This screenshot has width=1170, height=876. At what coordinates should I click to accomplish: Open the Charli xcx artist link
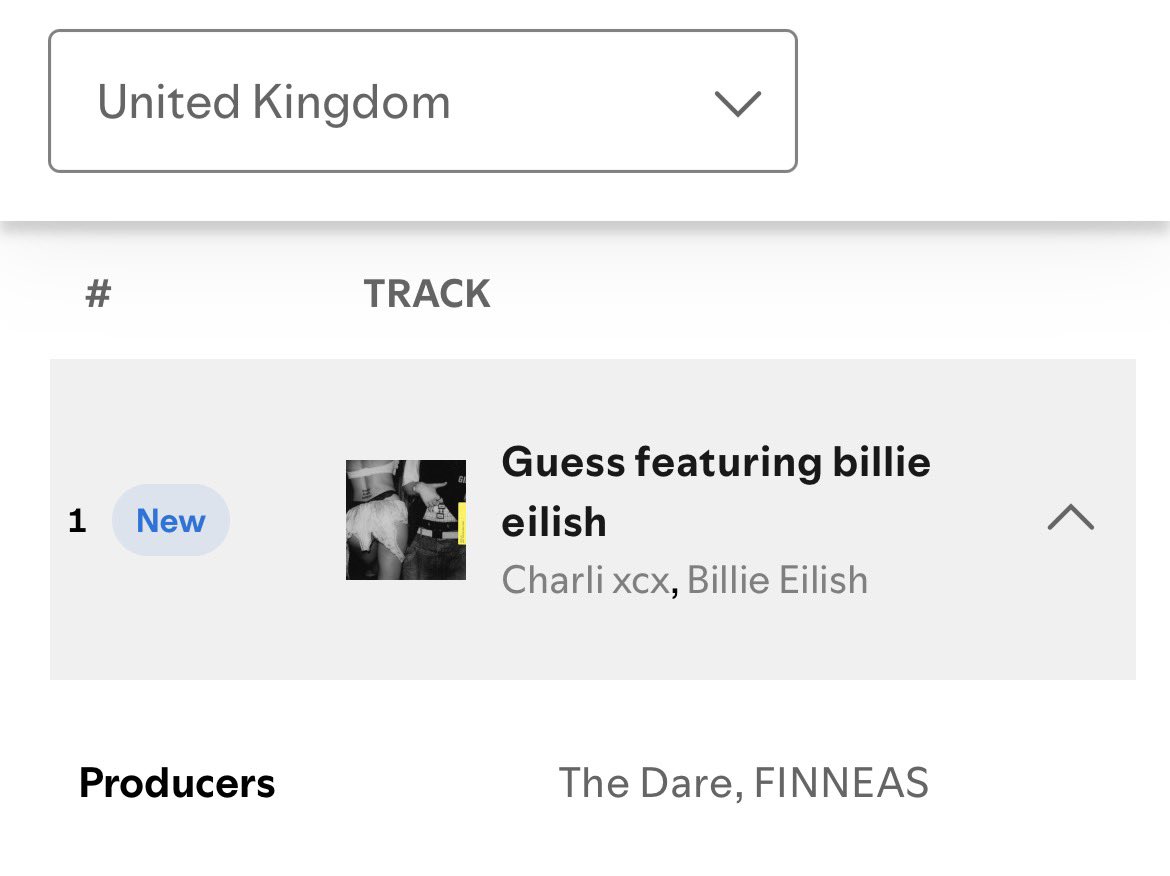(x=586, y=580)
